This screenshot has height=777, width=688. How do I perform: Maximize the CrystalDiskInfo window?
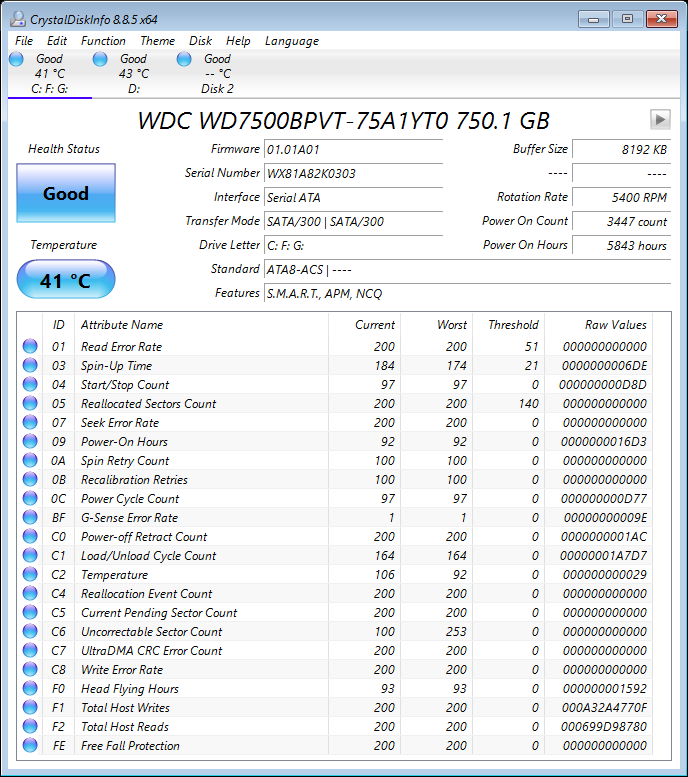[627, 19]
